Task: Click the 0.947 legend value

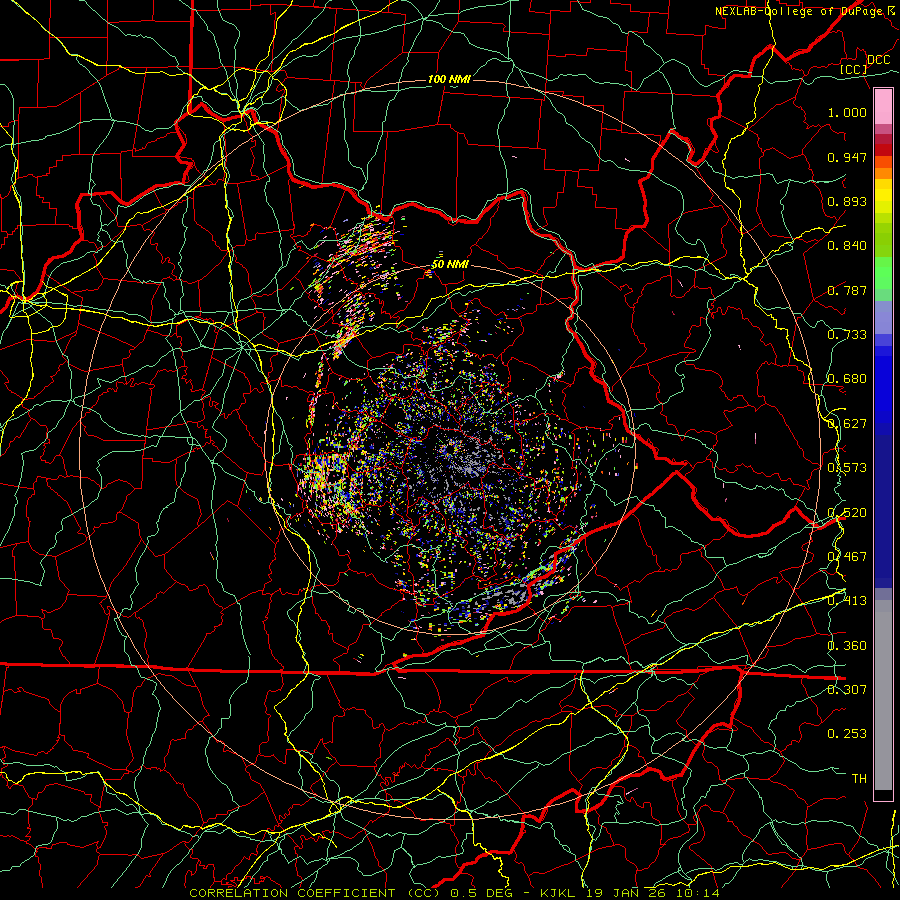Action: [x=847, y=157]
